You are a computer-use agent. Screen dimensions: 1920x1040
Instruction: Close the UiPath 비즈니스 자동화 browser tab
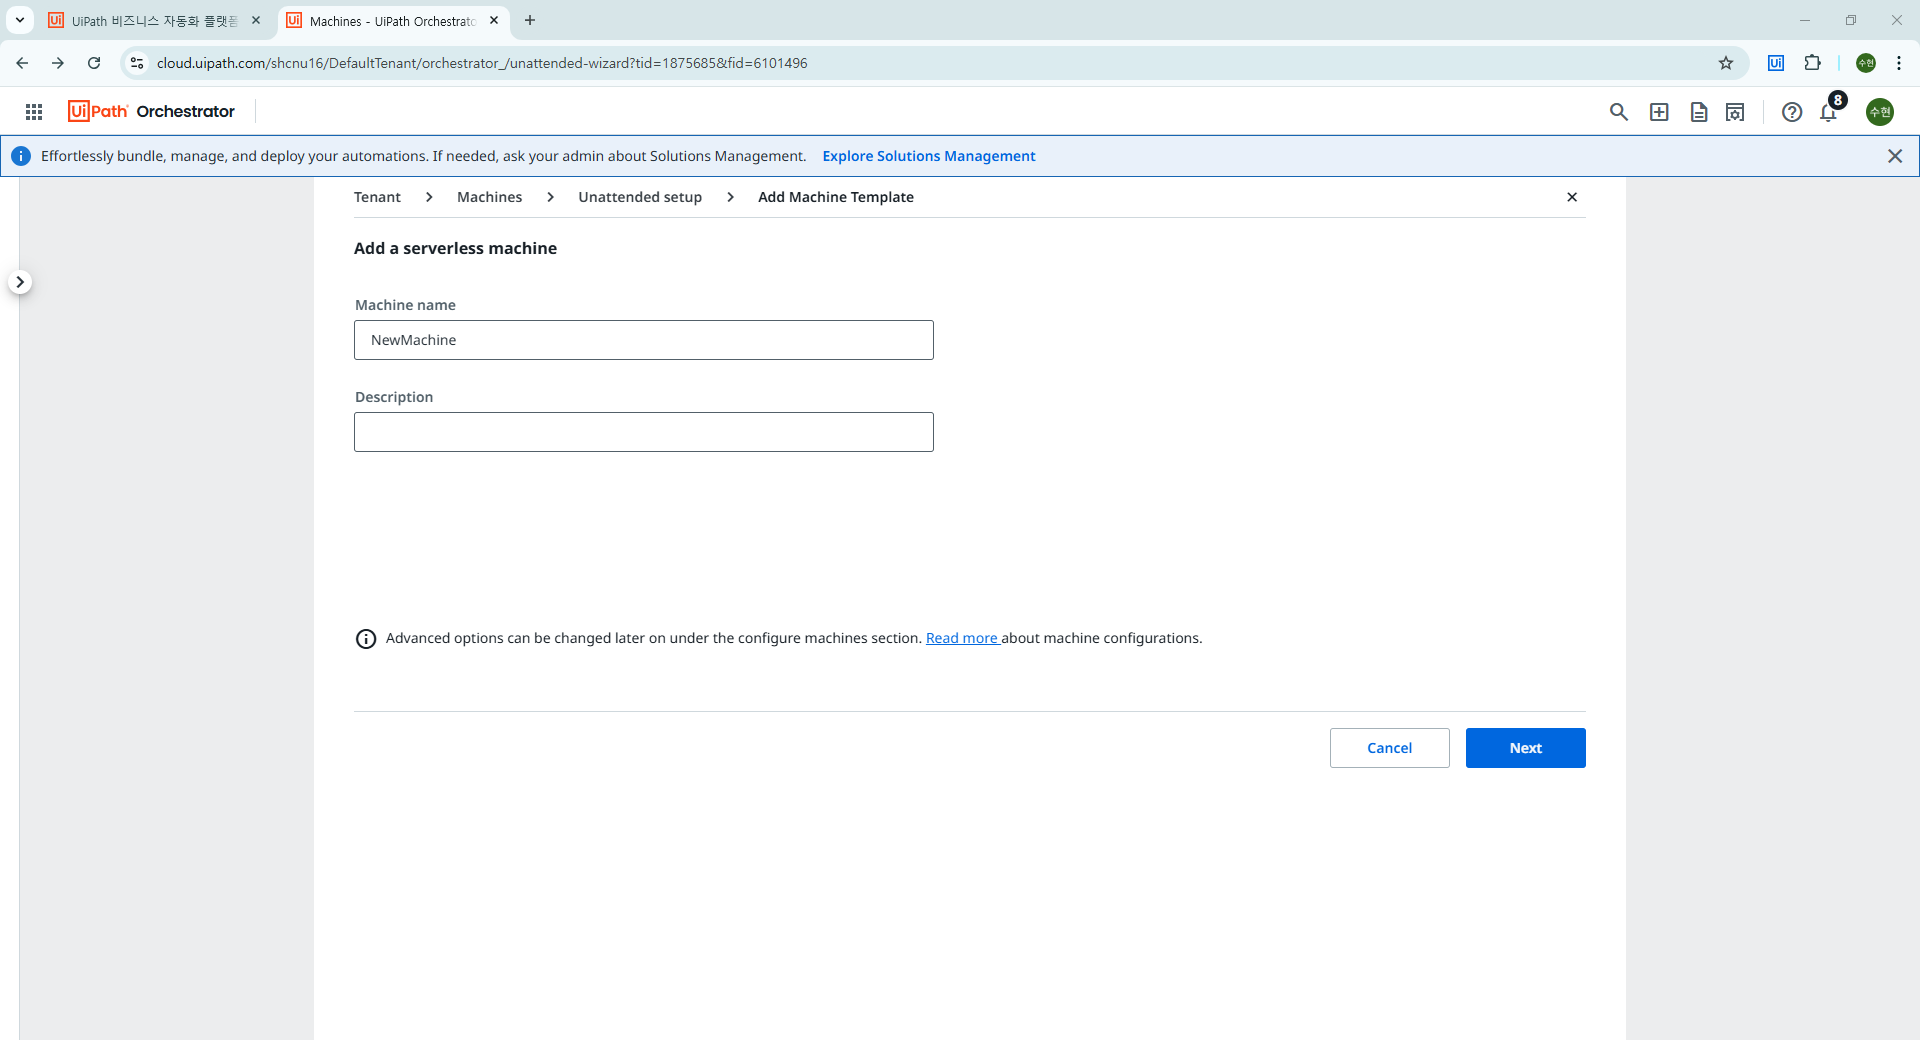coord(256,20)
